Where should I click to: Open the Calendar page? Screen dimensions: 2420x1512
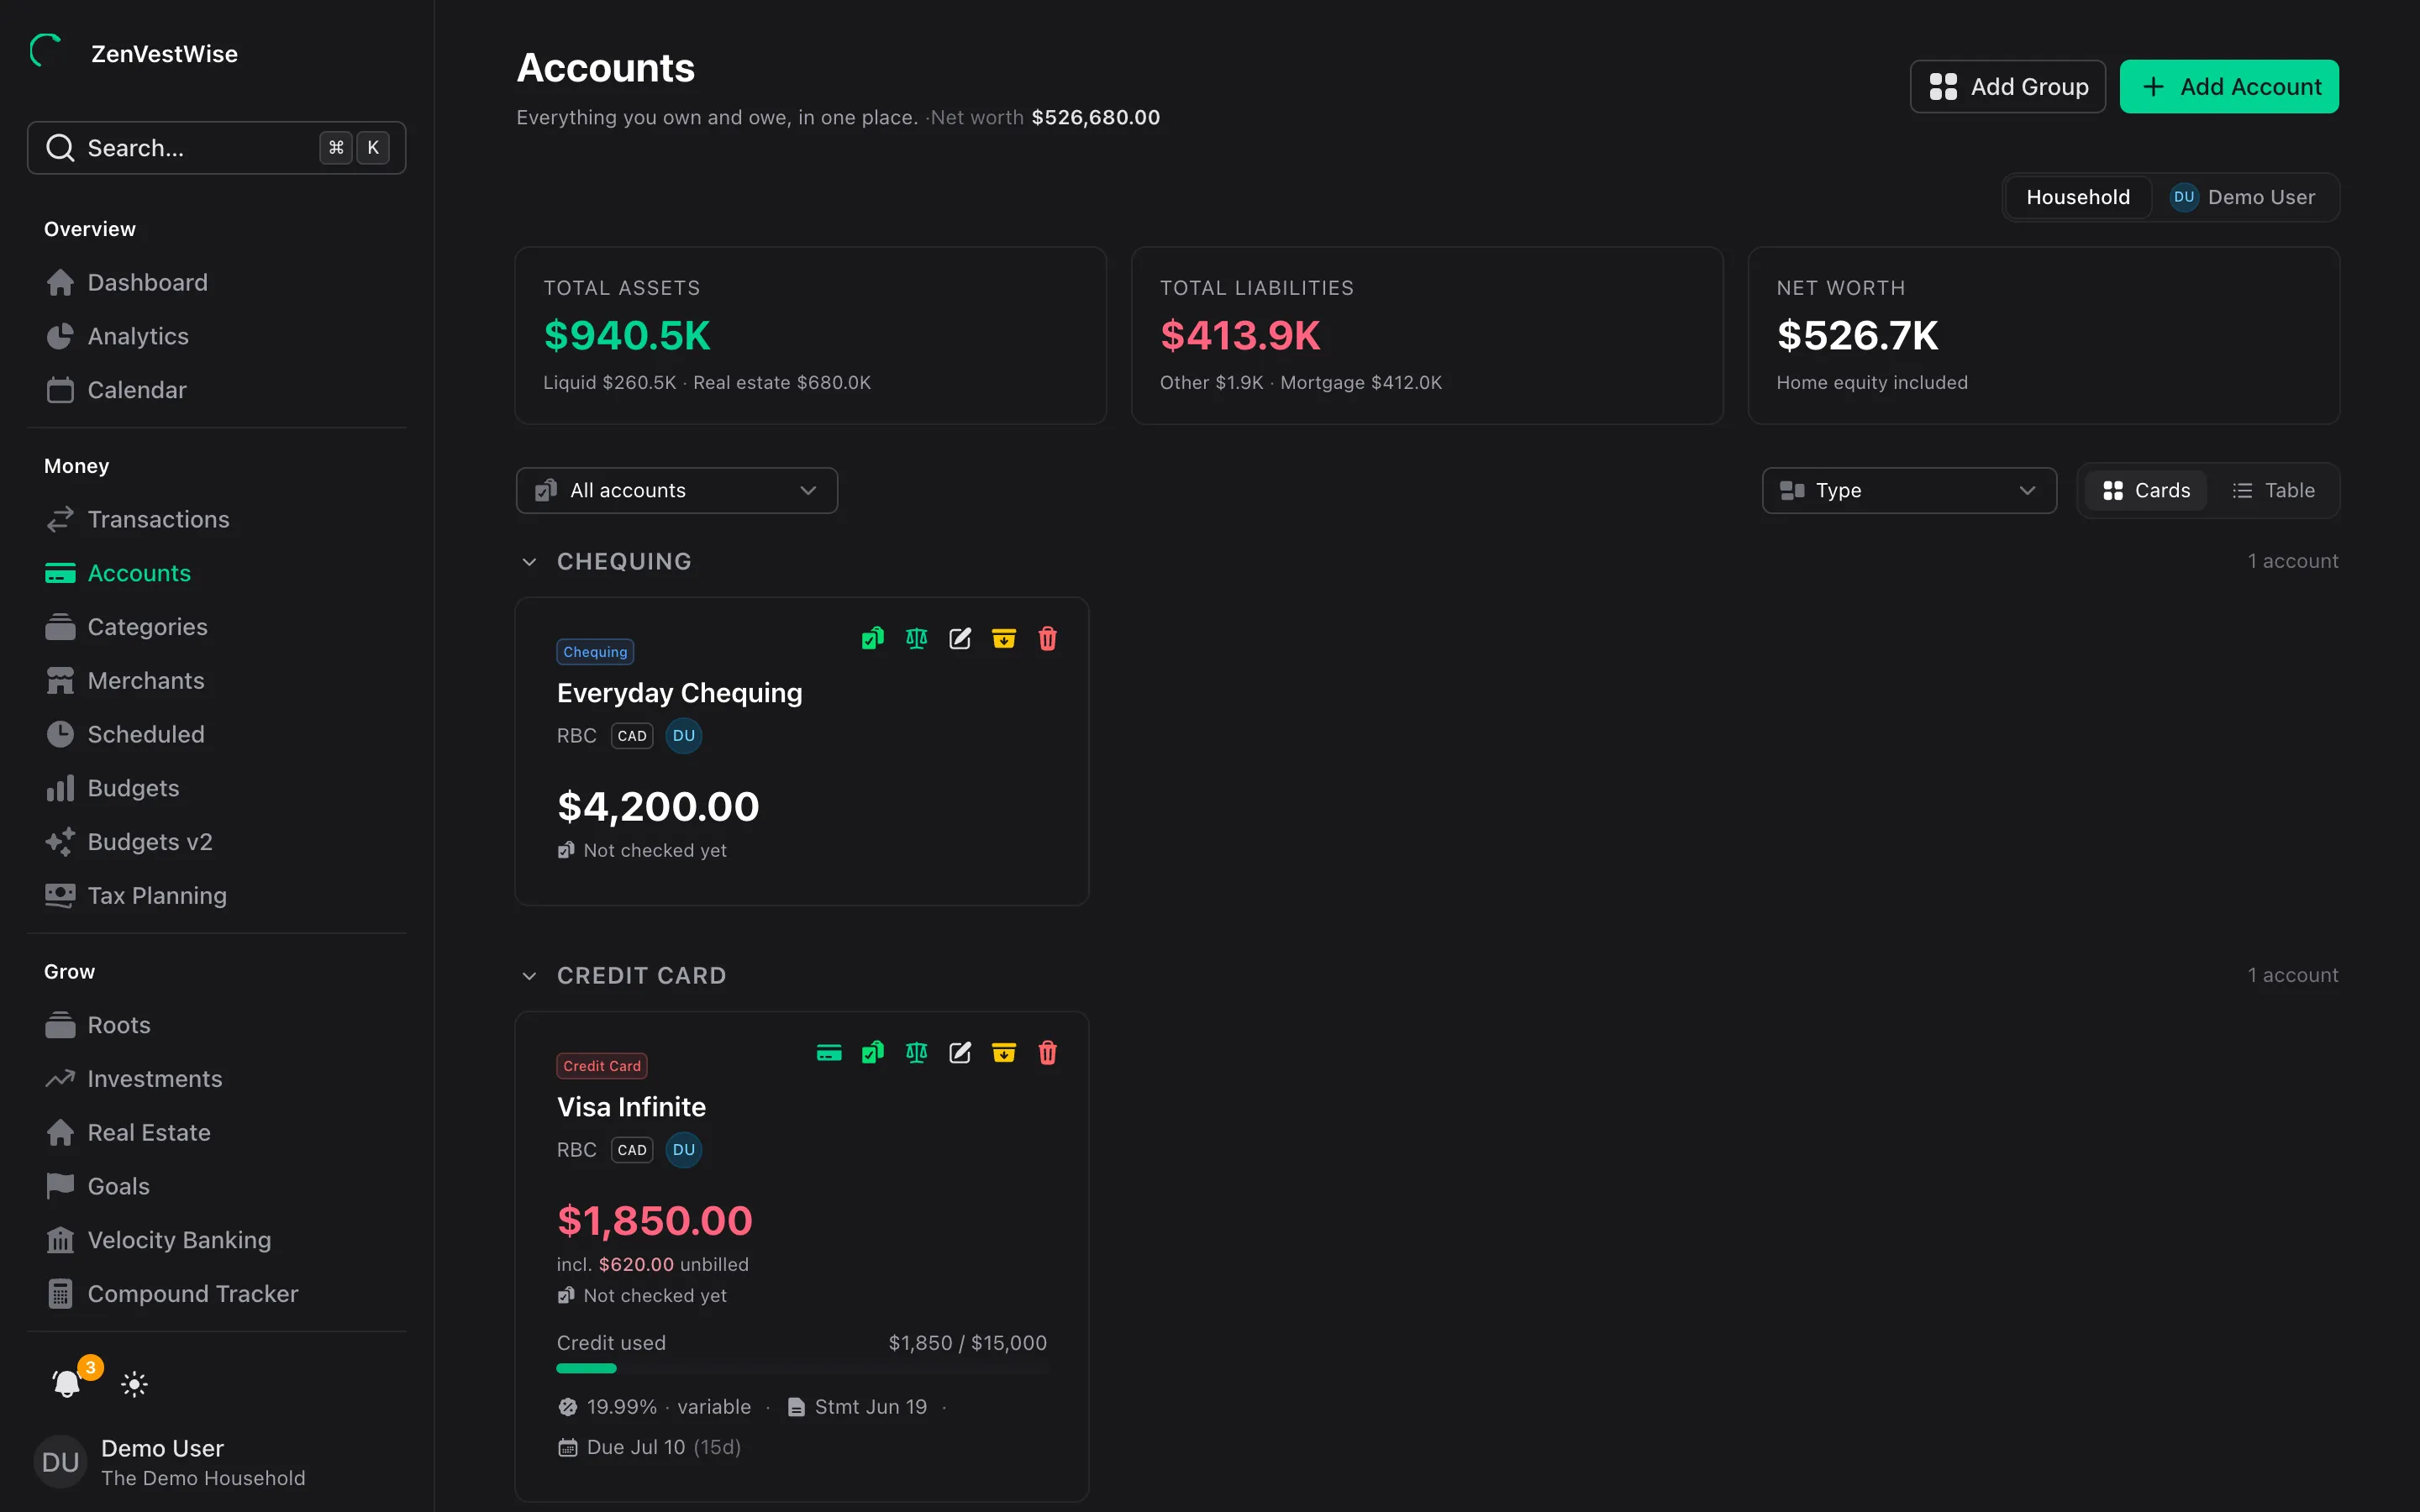(216, 390)
